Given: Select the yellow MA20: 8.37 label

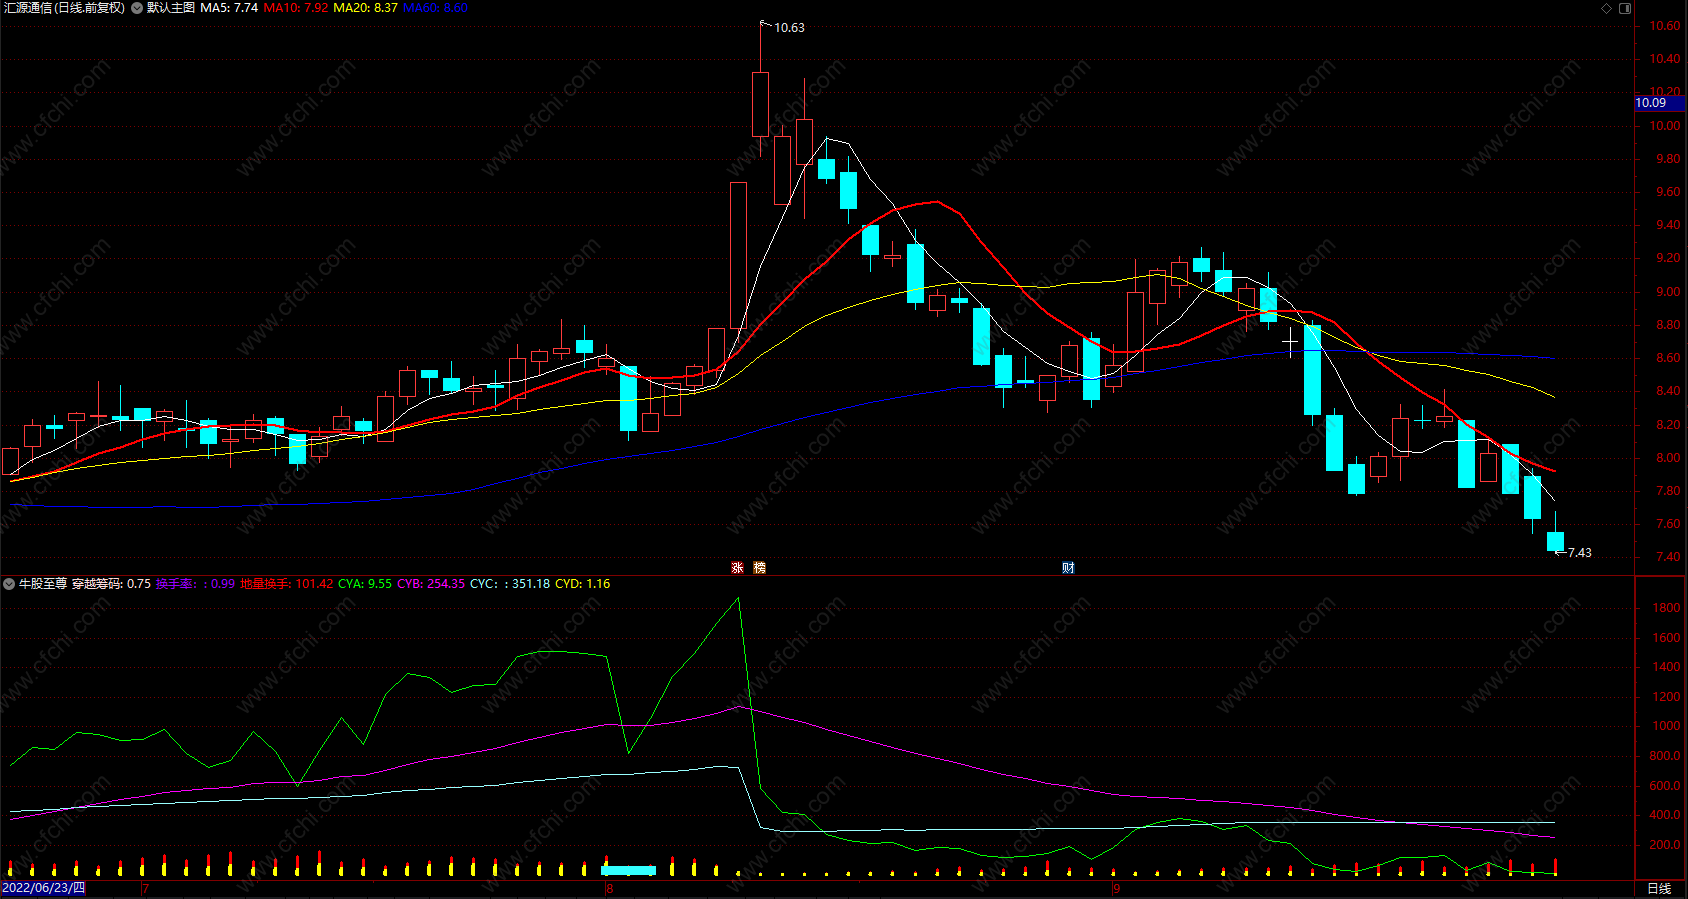Looking at the screenshot, I should [365, 8].
